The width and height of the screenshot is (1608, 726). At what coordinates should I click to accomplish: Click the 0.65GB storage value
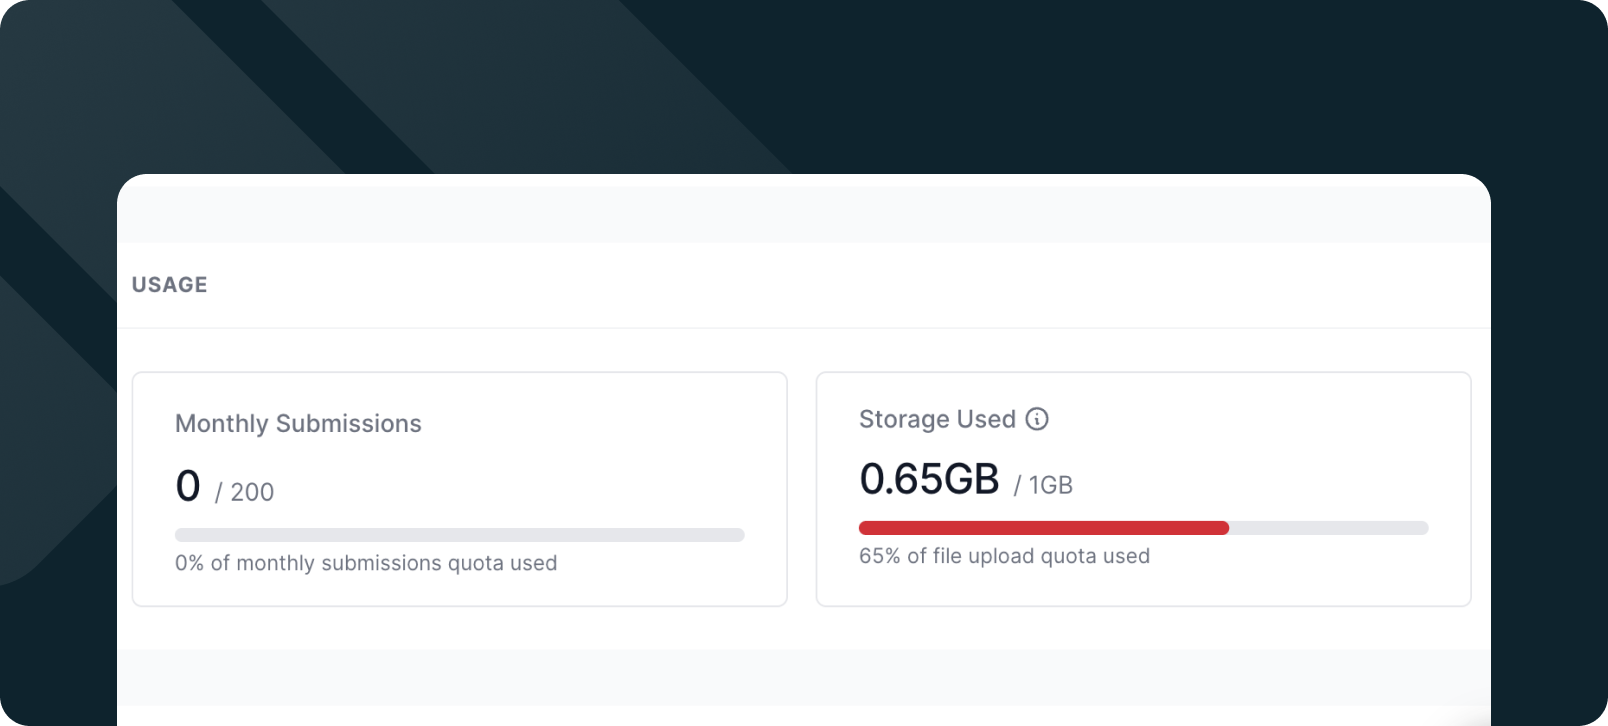coord(929,480)
